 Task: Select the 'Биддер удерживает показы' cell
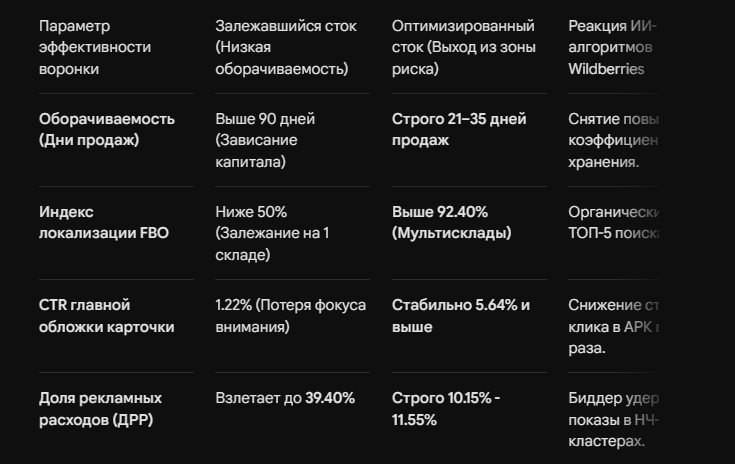(x=613, y=419)
